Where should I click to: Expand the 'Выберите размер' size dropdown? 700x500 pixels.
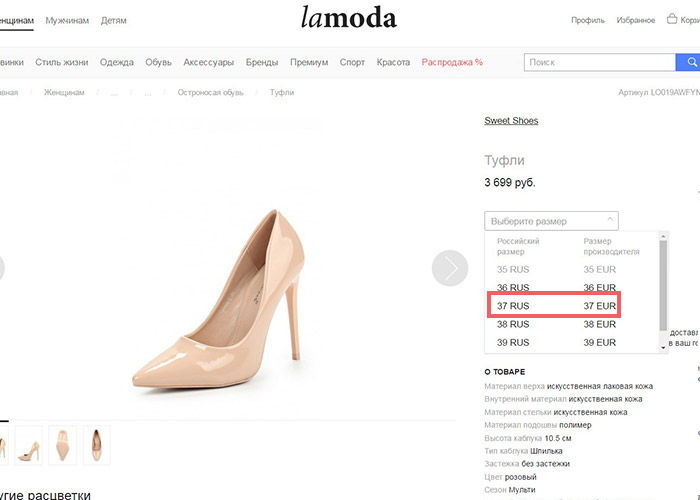tap(551, 221)
